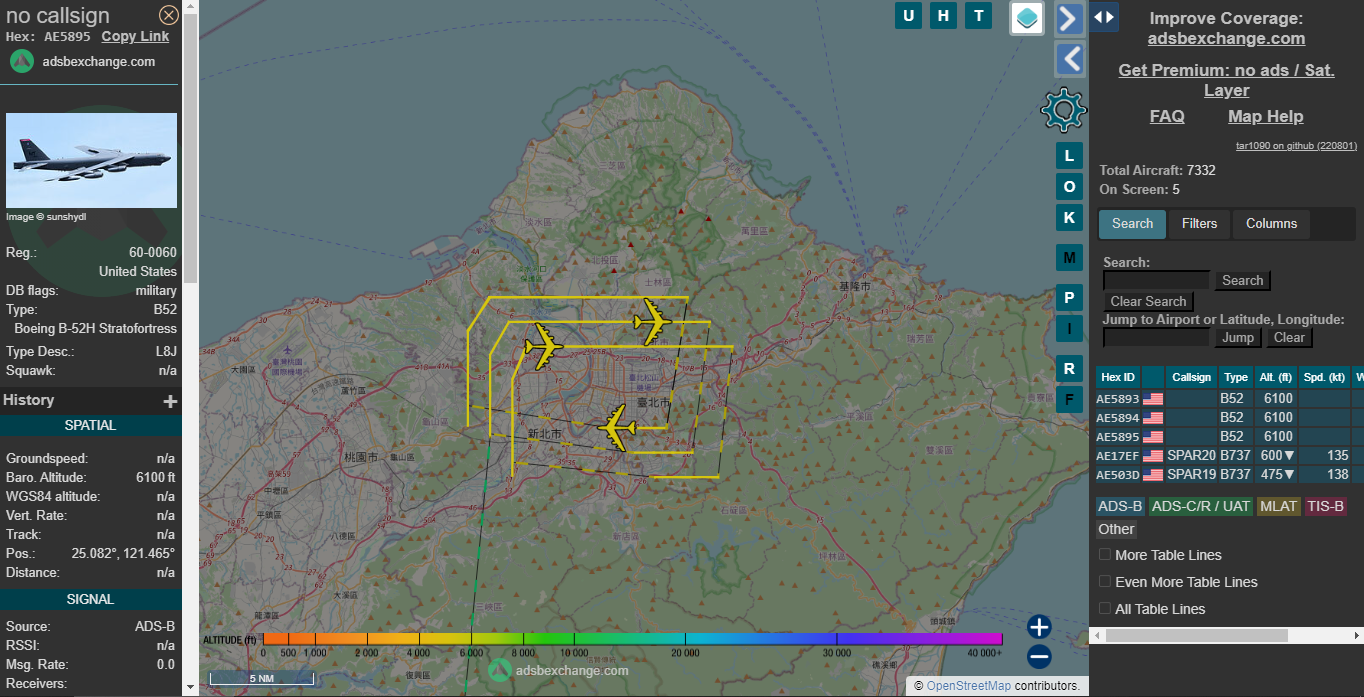Select the southern B-52 aircraft icon
The width and height of the screenshot is (1364, 697).
pyautogui.click(x=616, y=427)
